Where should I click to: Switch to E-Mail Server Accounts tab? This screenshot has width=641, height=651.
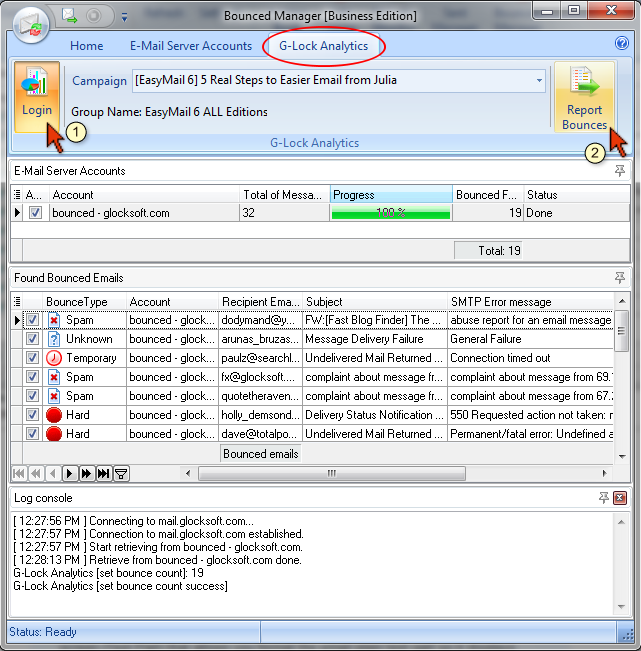[191, 46]
